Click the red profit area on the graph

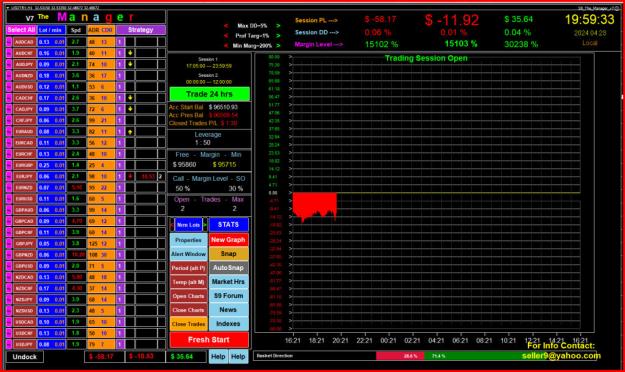pyautogui.click(x=314, y=205)
